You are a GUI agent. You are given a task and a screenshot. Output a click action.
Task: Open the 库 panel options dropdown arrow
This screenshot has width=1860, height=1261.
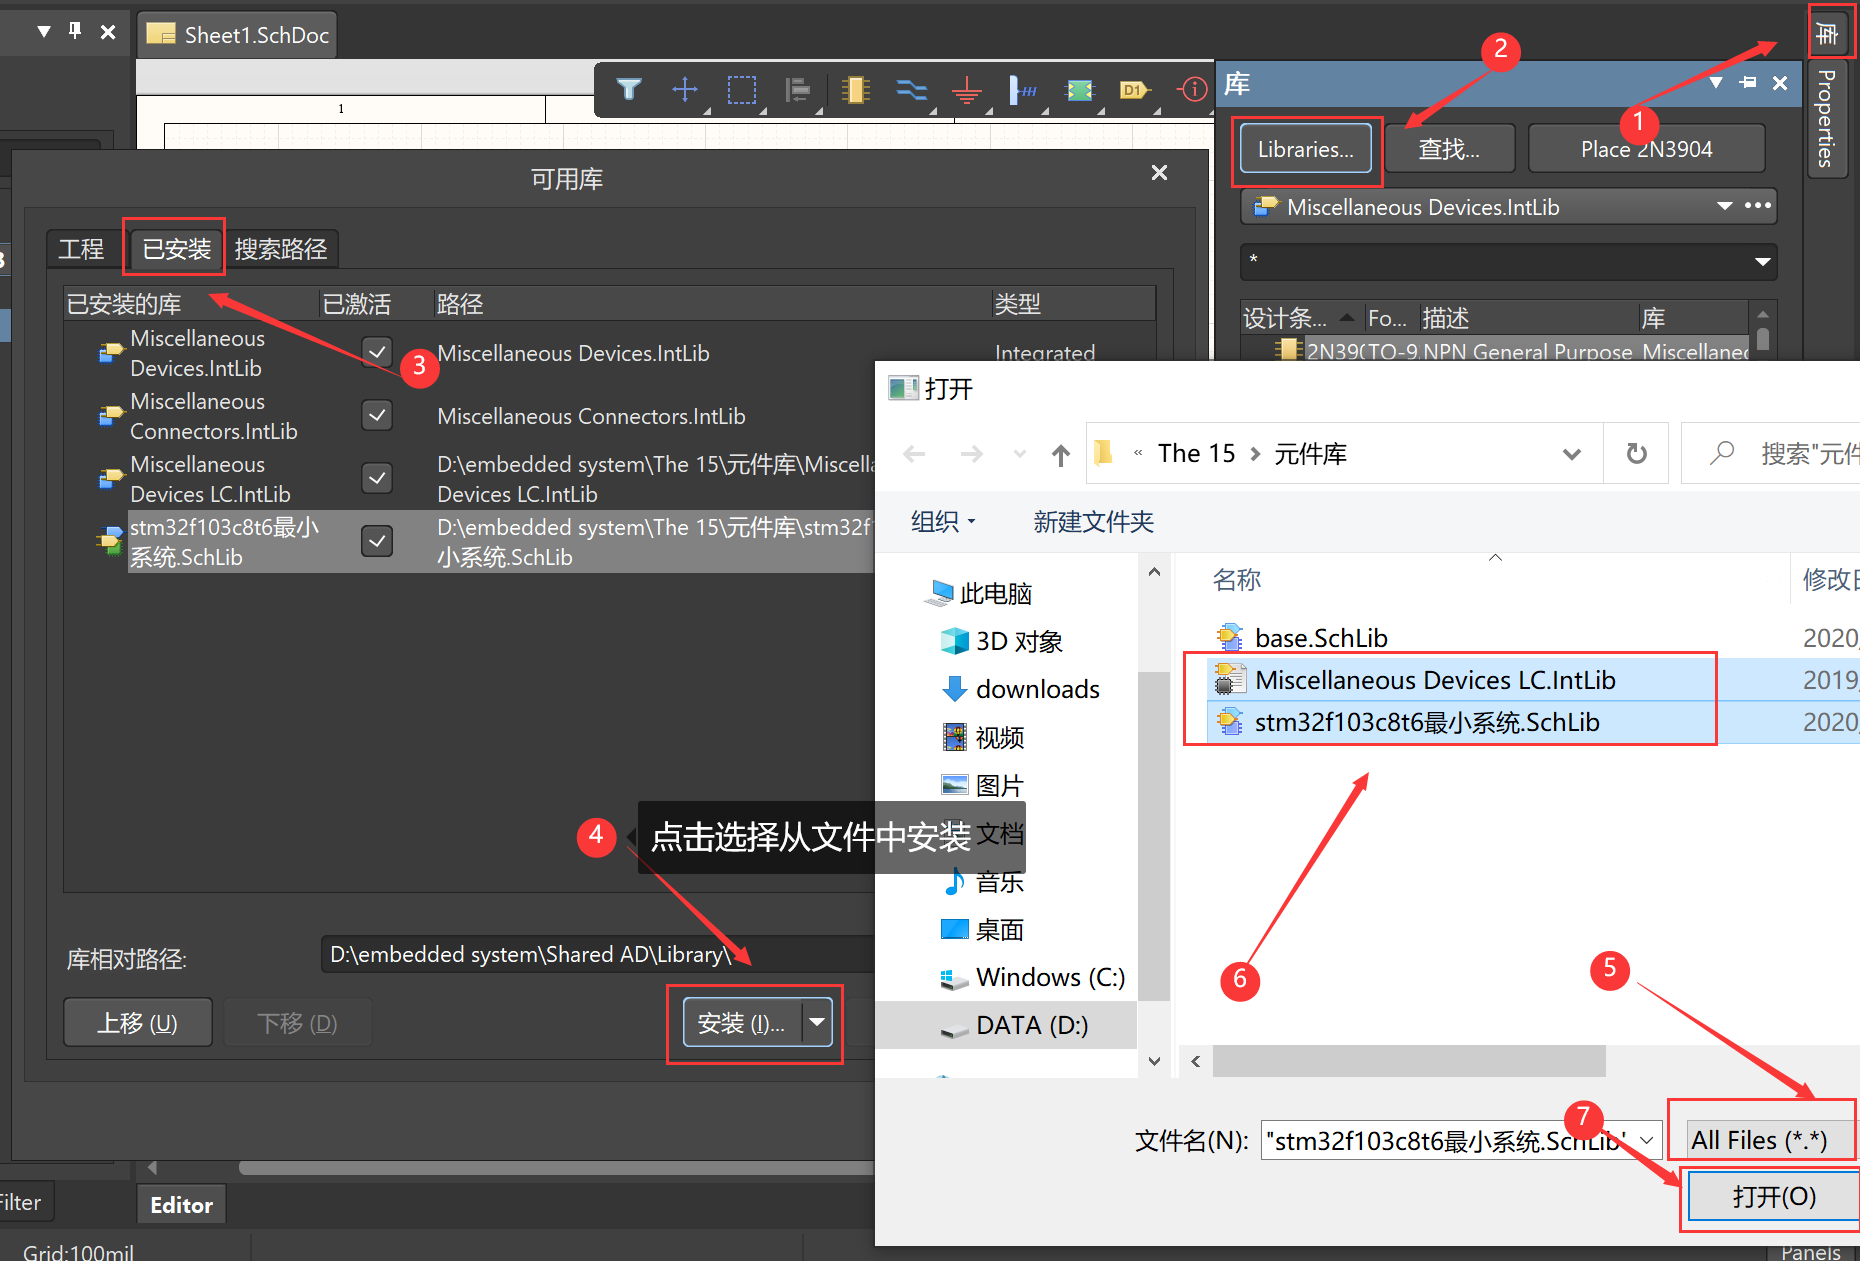[x=1716, y=83]
